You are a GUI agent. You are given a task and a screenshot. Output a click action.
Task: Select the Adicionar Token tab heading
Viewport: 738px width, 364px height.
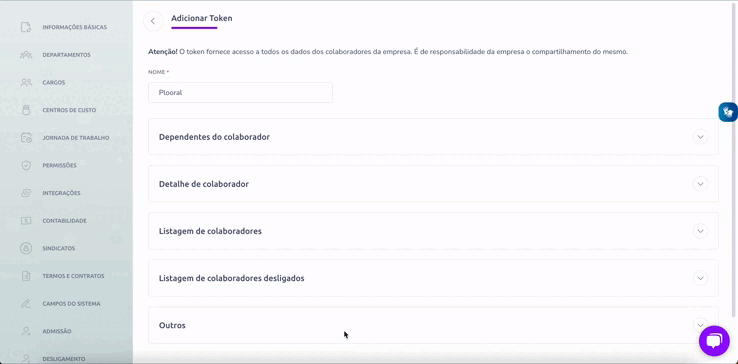pyautogui.click(x=201, y=18)
